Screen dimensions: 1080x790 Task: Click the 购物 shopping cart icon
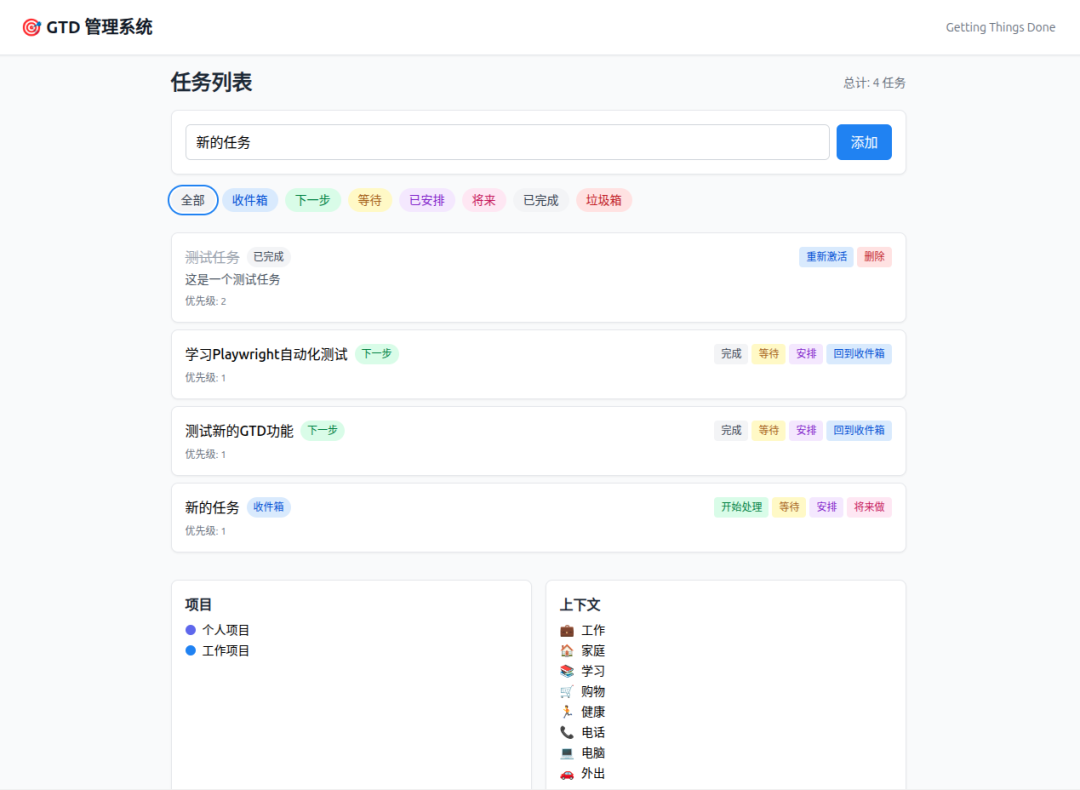coord(567,691)
